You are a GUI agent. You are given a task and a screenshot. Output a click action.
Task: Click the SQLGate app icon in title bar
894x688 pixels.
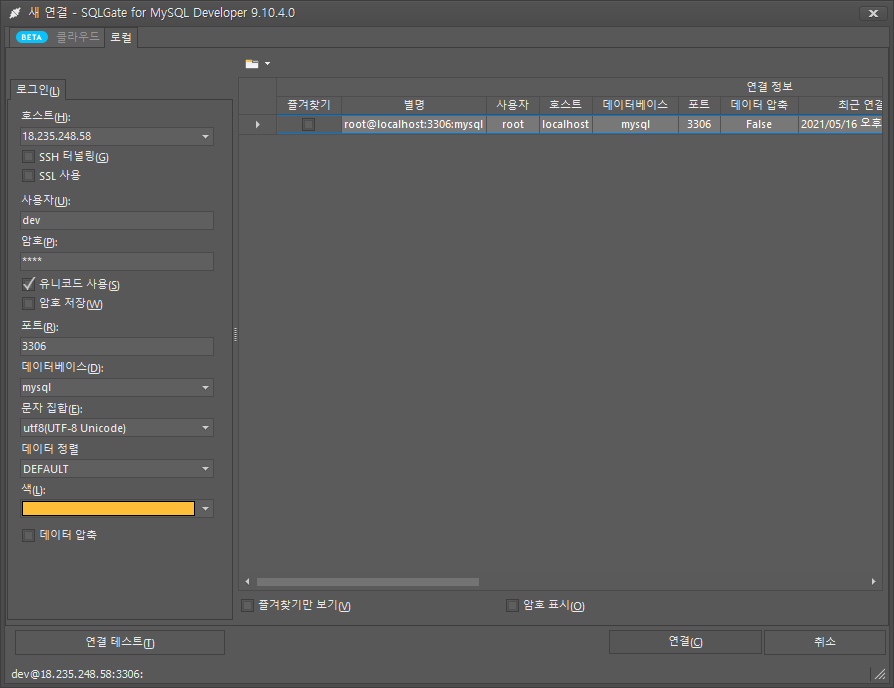(x=15, y=13)
